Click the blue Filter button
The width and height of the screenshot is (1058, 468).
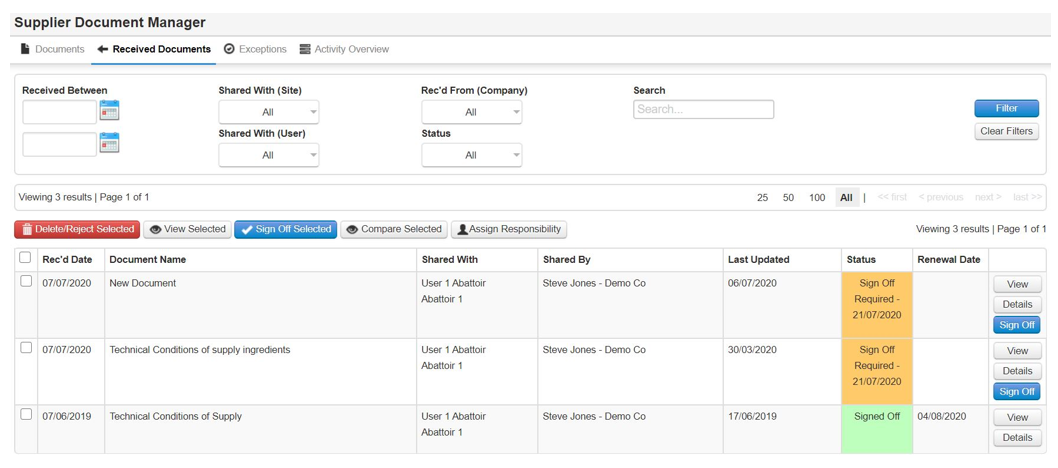coord(1006,108)
